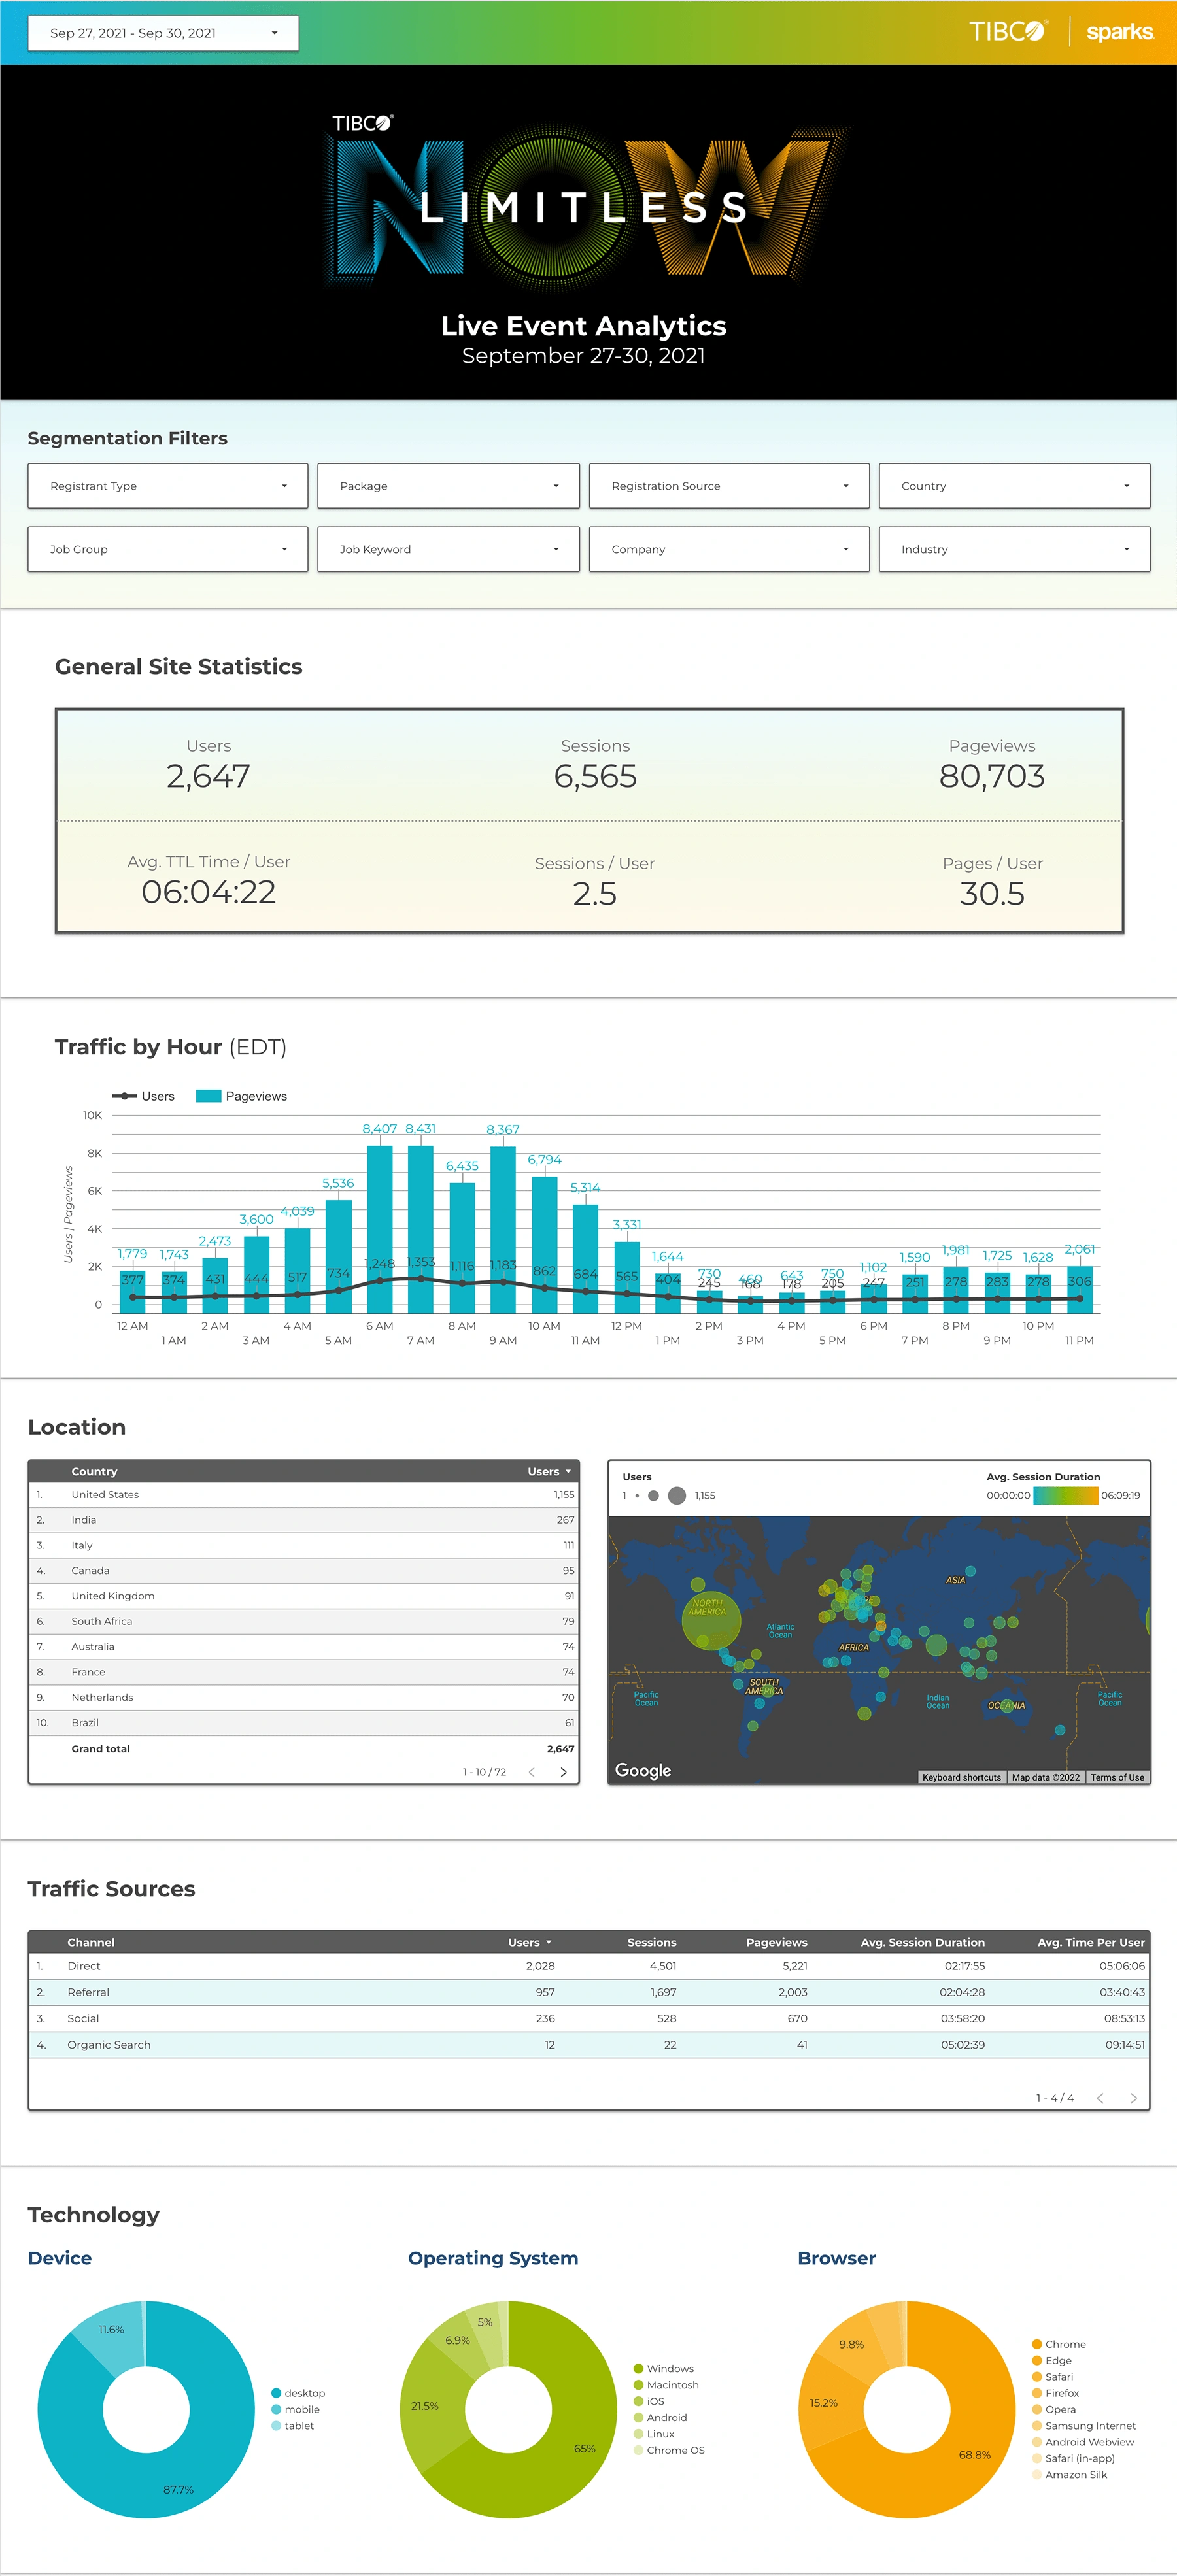The width and height of the screenshot is (1177, 2576).
Task: Click the desktop legend item in Device chart
Action: point(298,2393)
